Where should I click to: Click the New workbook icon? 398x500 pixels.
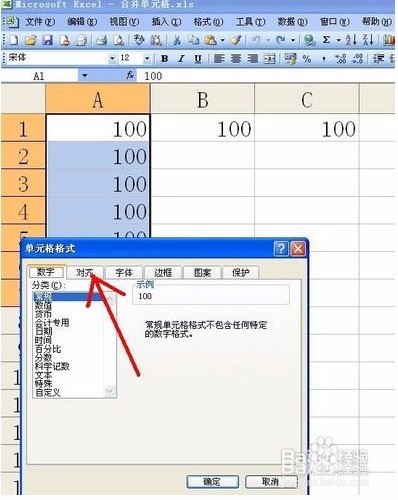(x=13, y=40)
